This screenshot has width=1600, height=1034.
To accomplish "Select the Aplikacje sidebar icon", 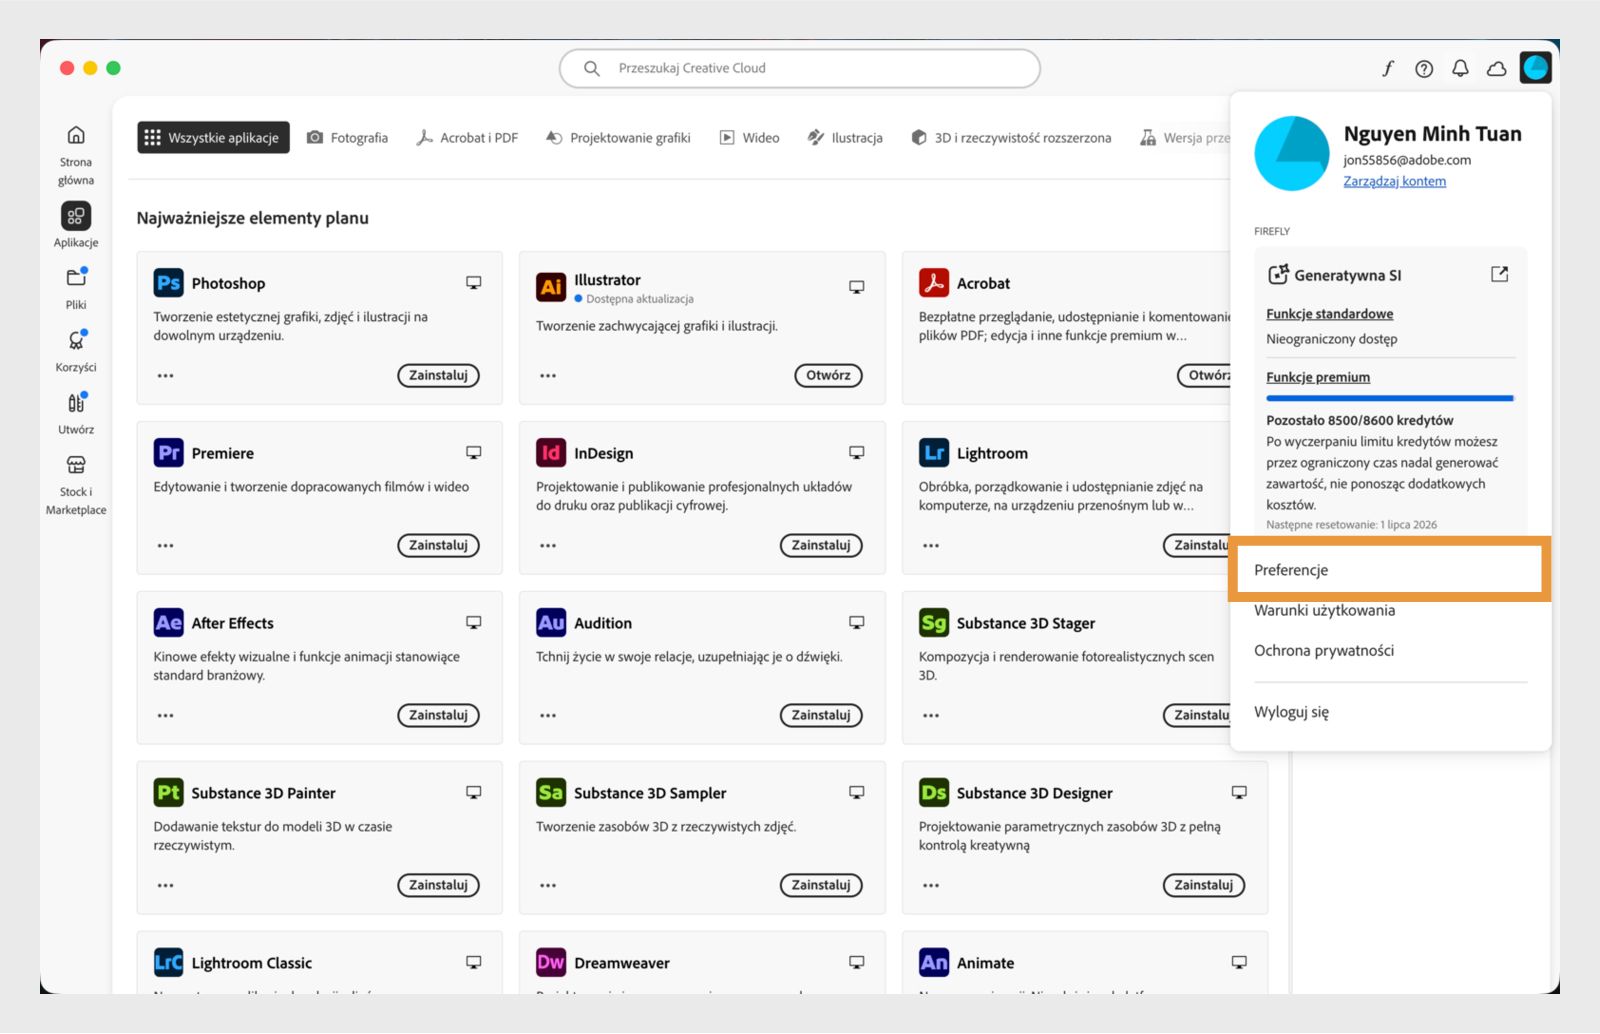I will pos(76,216).
